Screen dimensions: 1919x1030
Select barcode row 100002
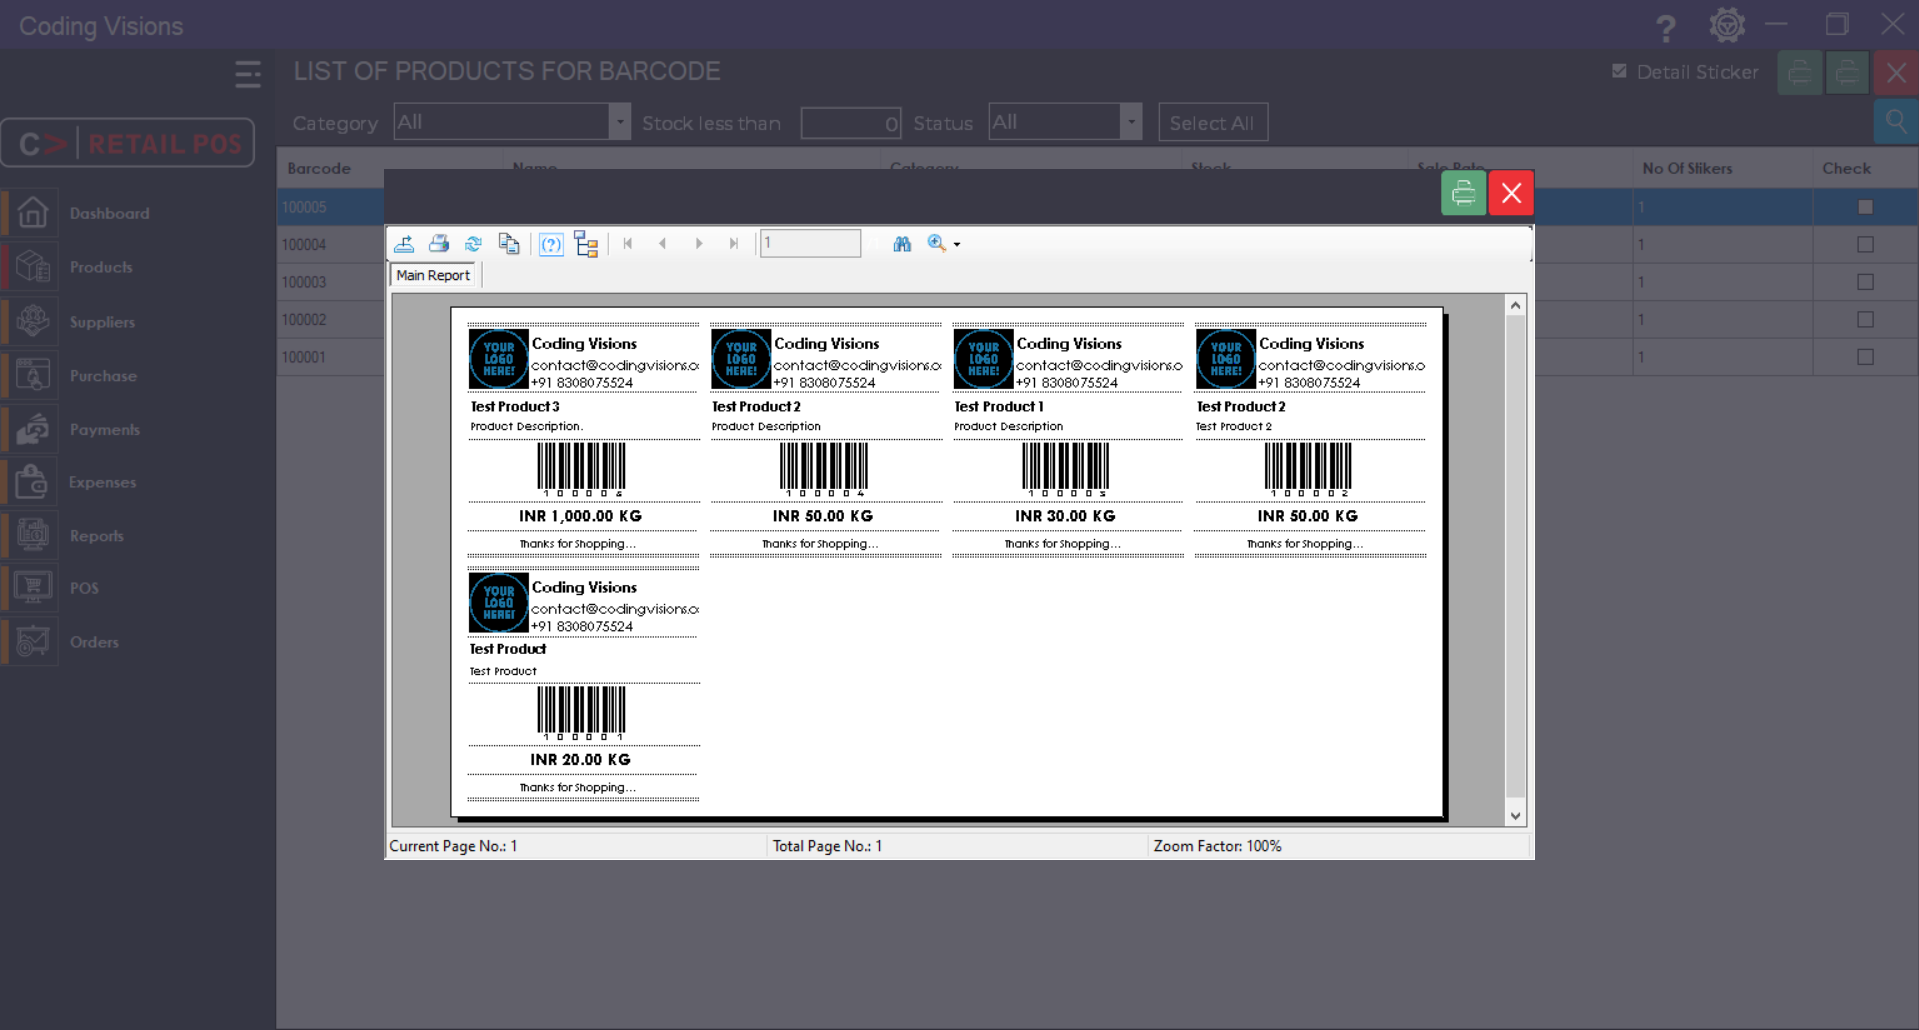click(x=1097, y=319)
